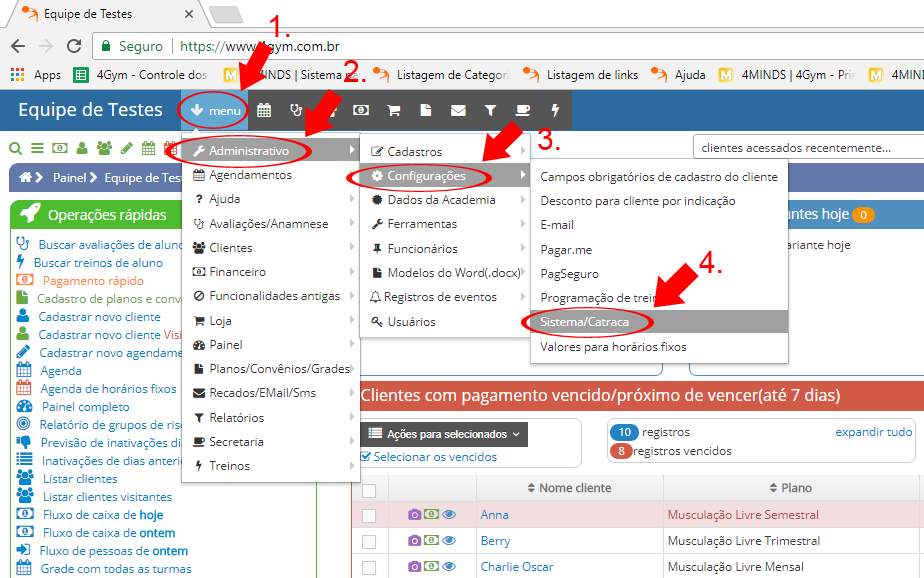Choose 'PagSeguro' from the Configurações submenu
Viewport: 924px width, 578px height.
pos(569,273)
